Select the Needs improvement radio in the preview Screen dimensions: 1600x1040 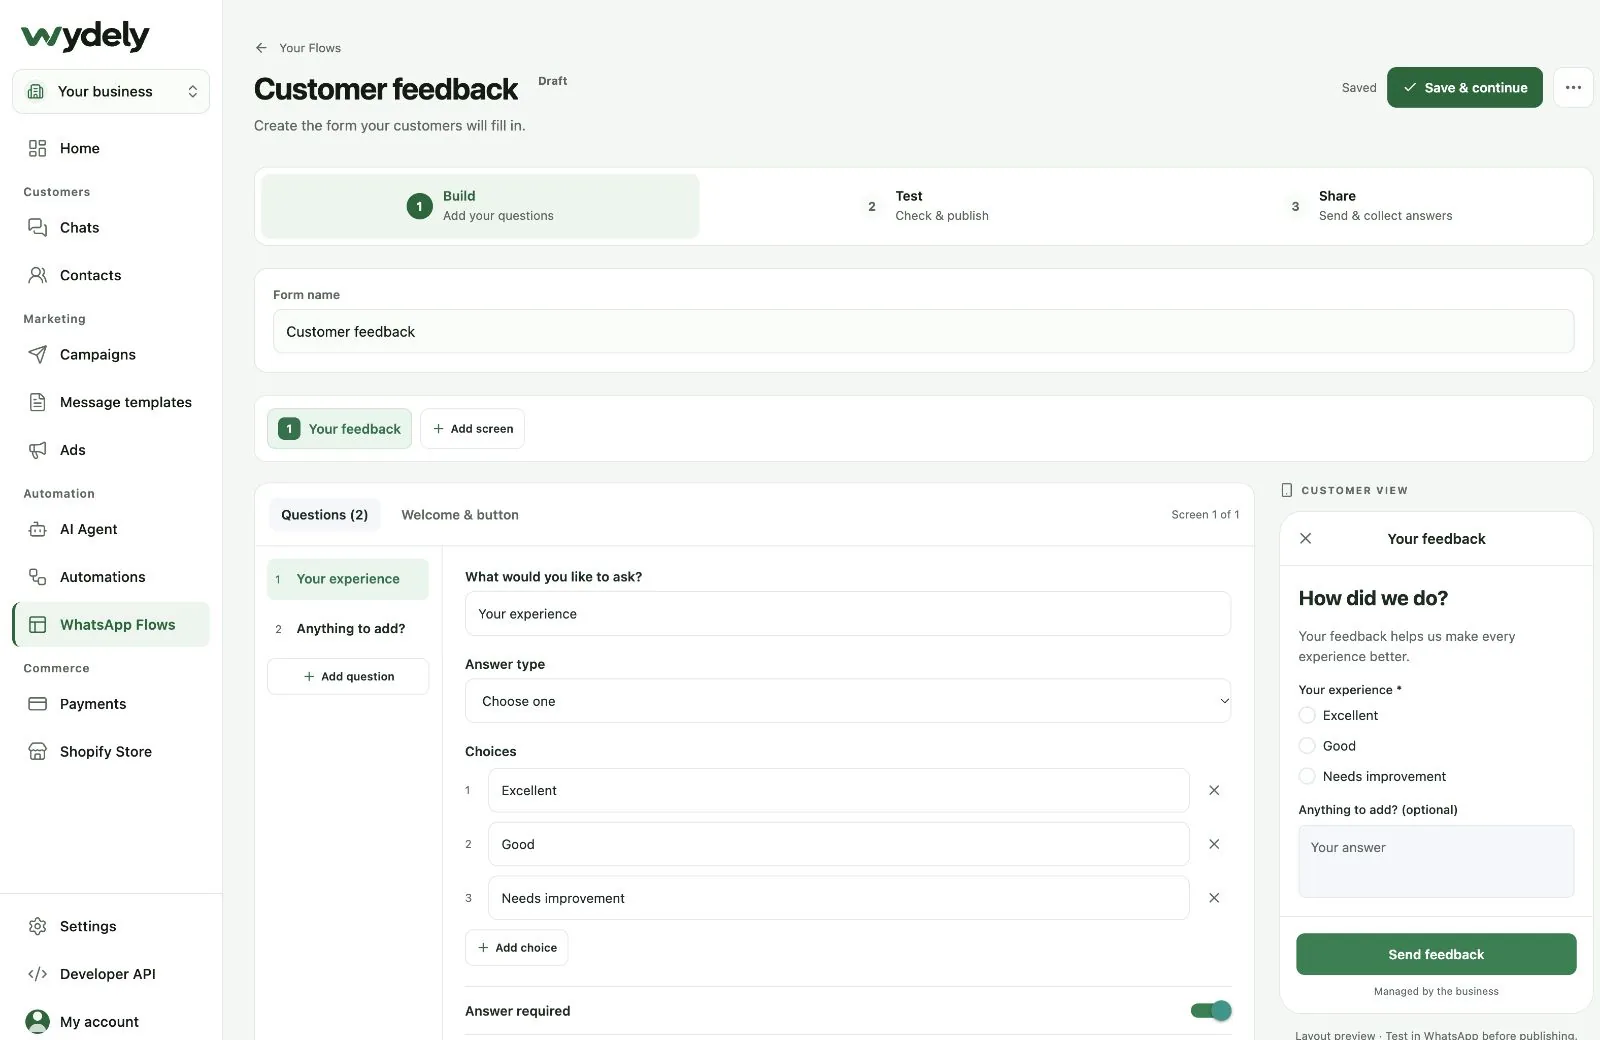coord(1307,776)
